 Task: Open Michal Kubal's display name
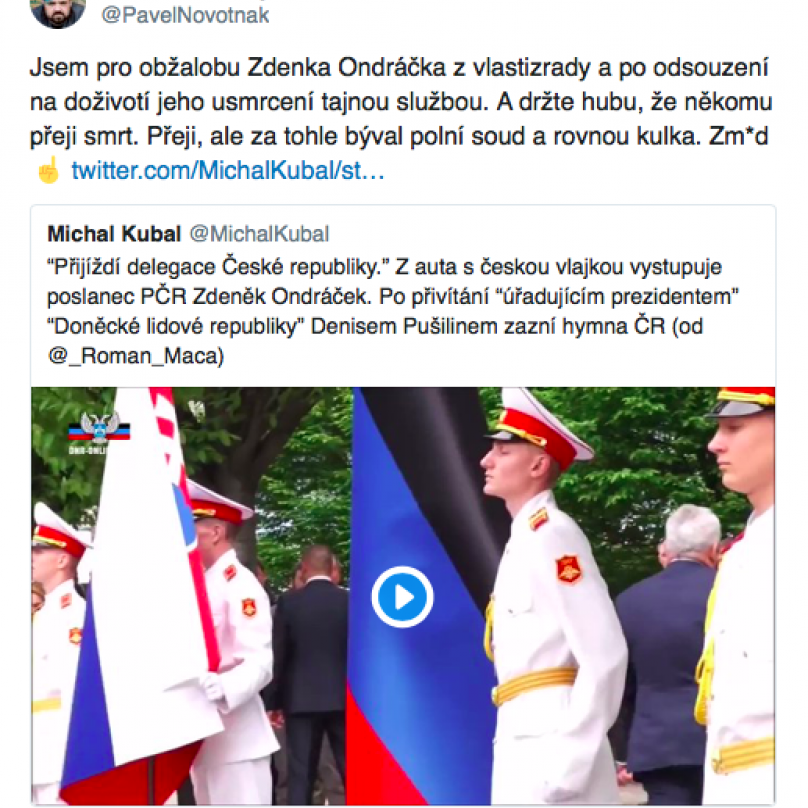click(114, 234)
